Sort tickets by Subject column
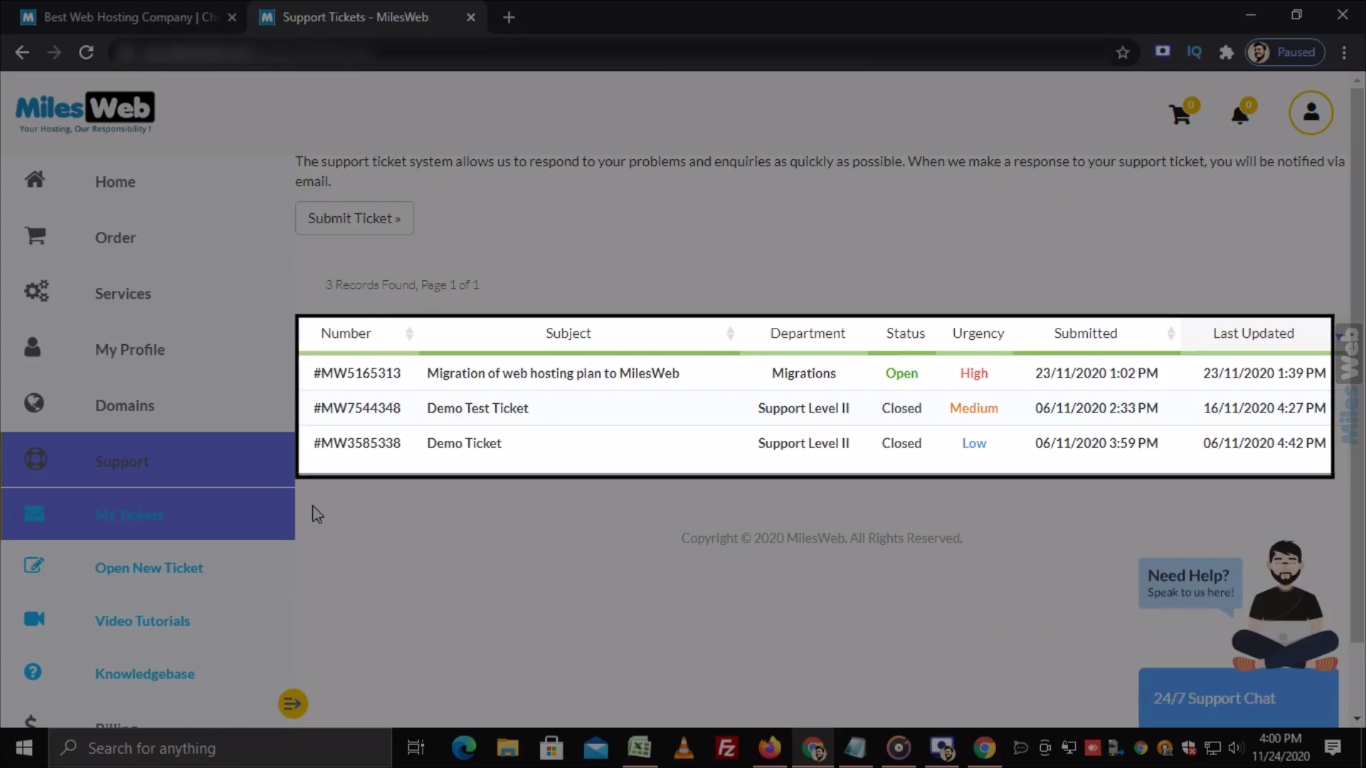 pos(580,333)
